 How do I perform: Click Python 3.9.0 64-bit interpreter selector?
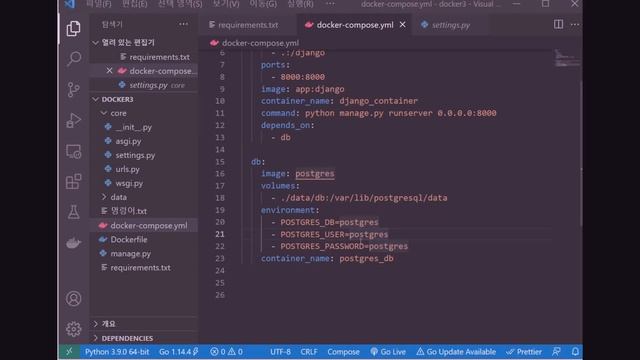click(x=117, y=351)
